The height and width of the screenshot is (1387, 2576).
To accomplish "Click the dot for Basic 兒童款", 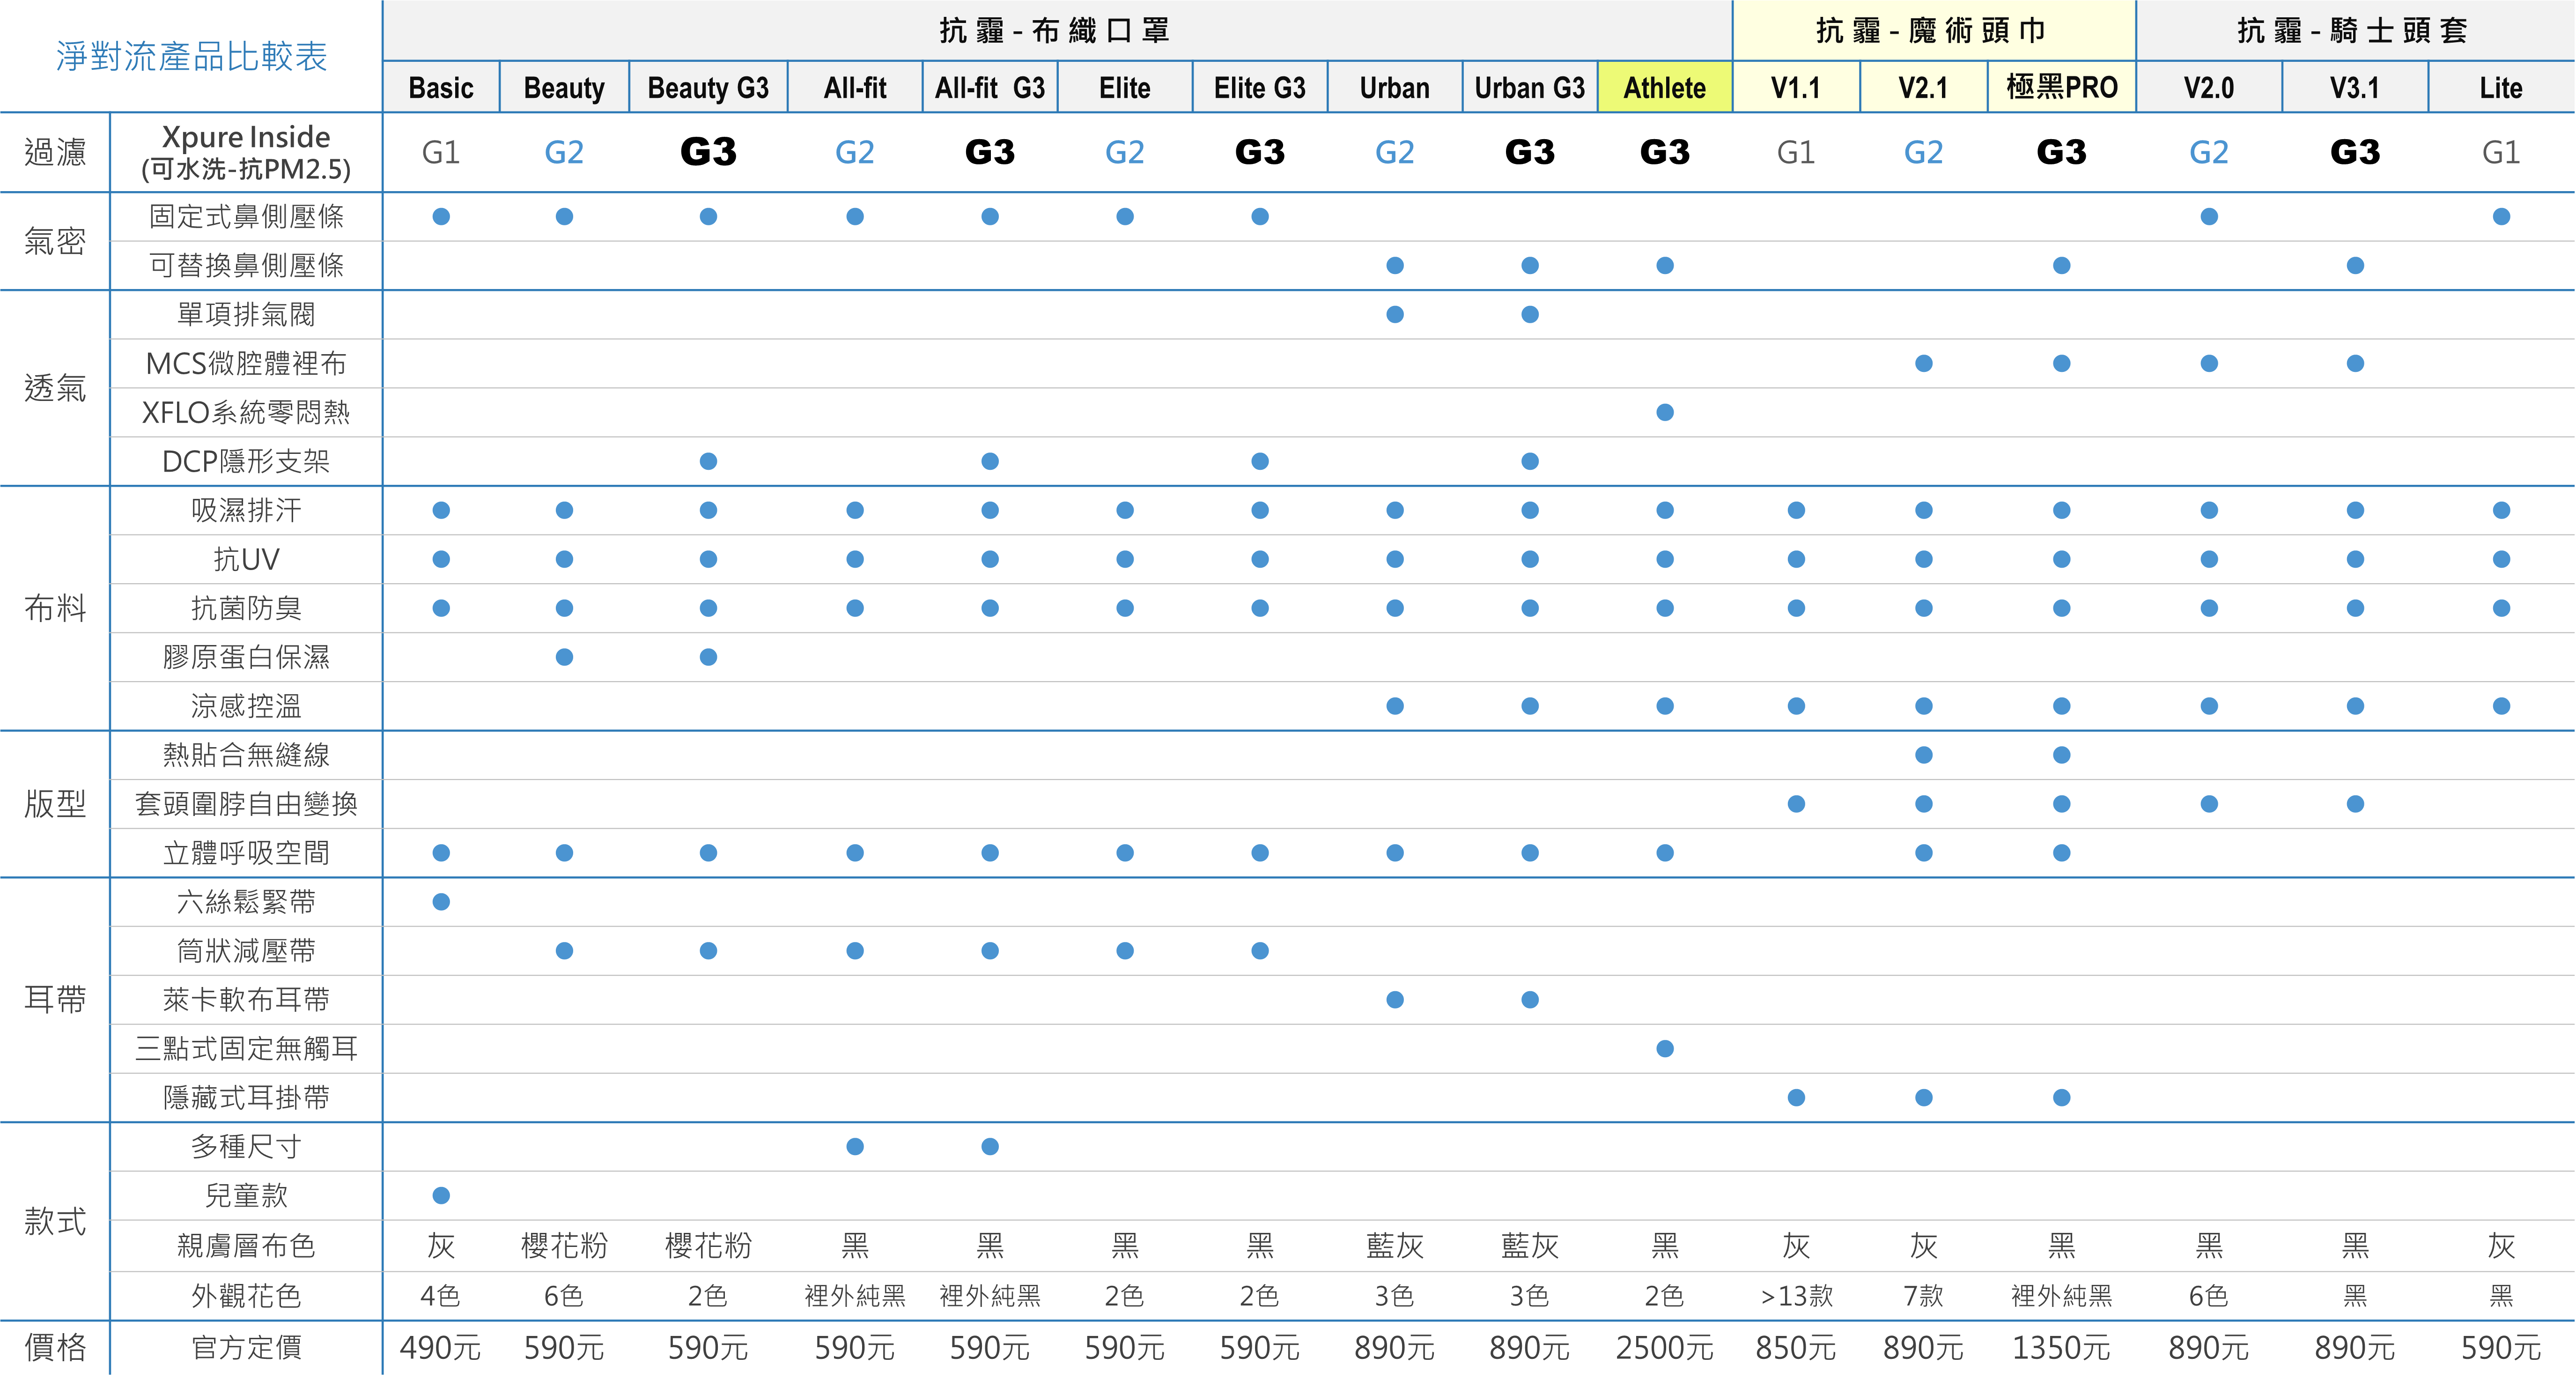I will tap(441, 1195).
